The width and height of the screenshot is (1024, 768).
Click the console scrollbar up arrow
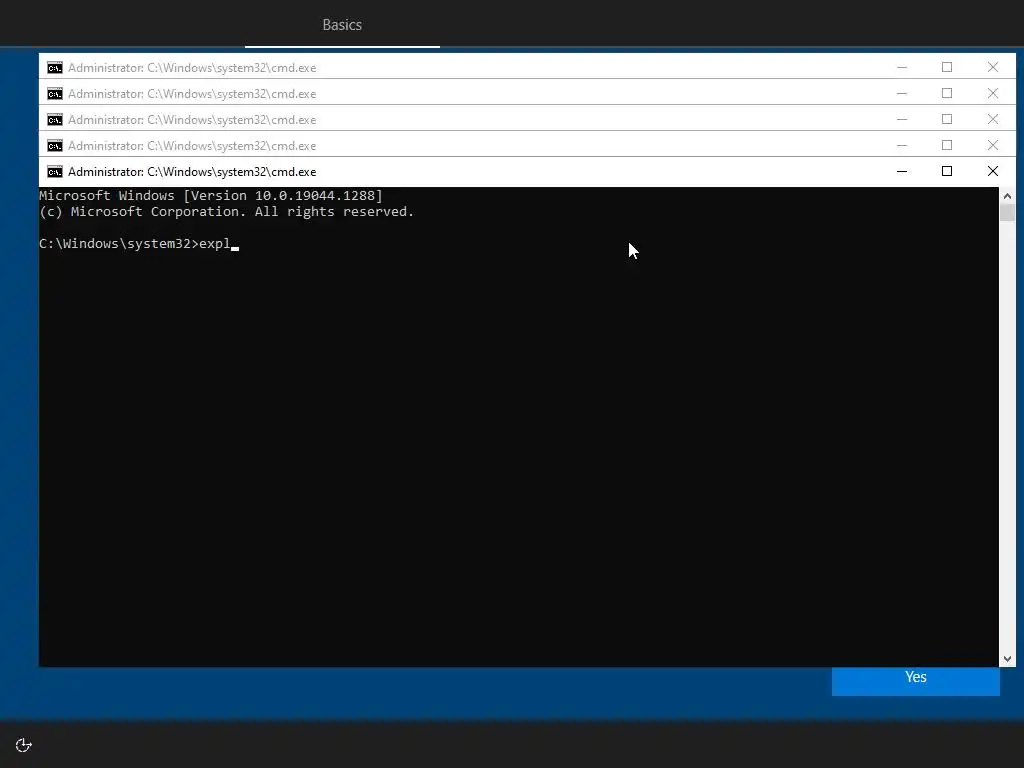(x=1007, y=195)
